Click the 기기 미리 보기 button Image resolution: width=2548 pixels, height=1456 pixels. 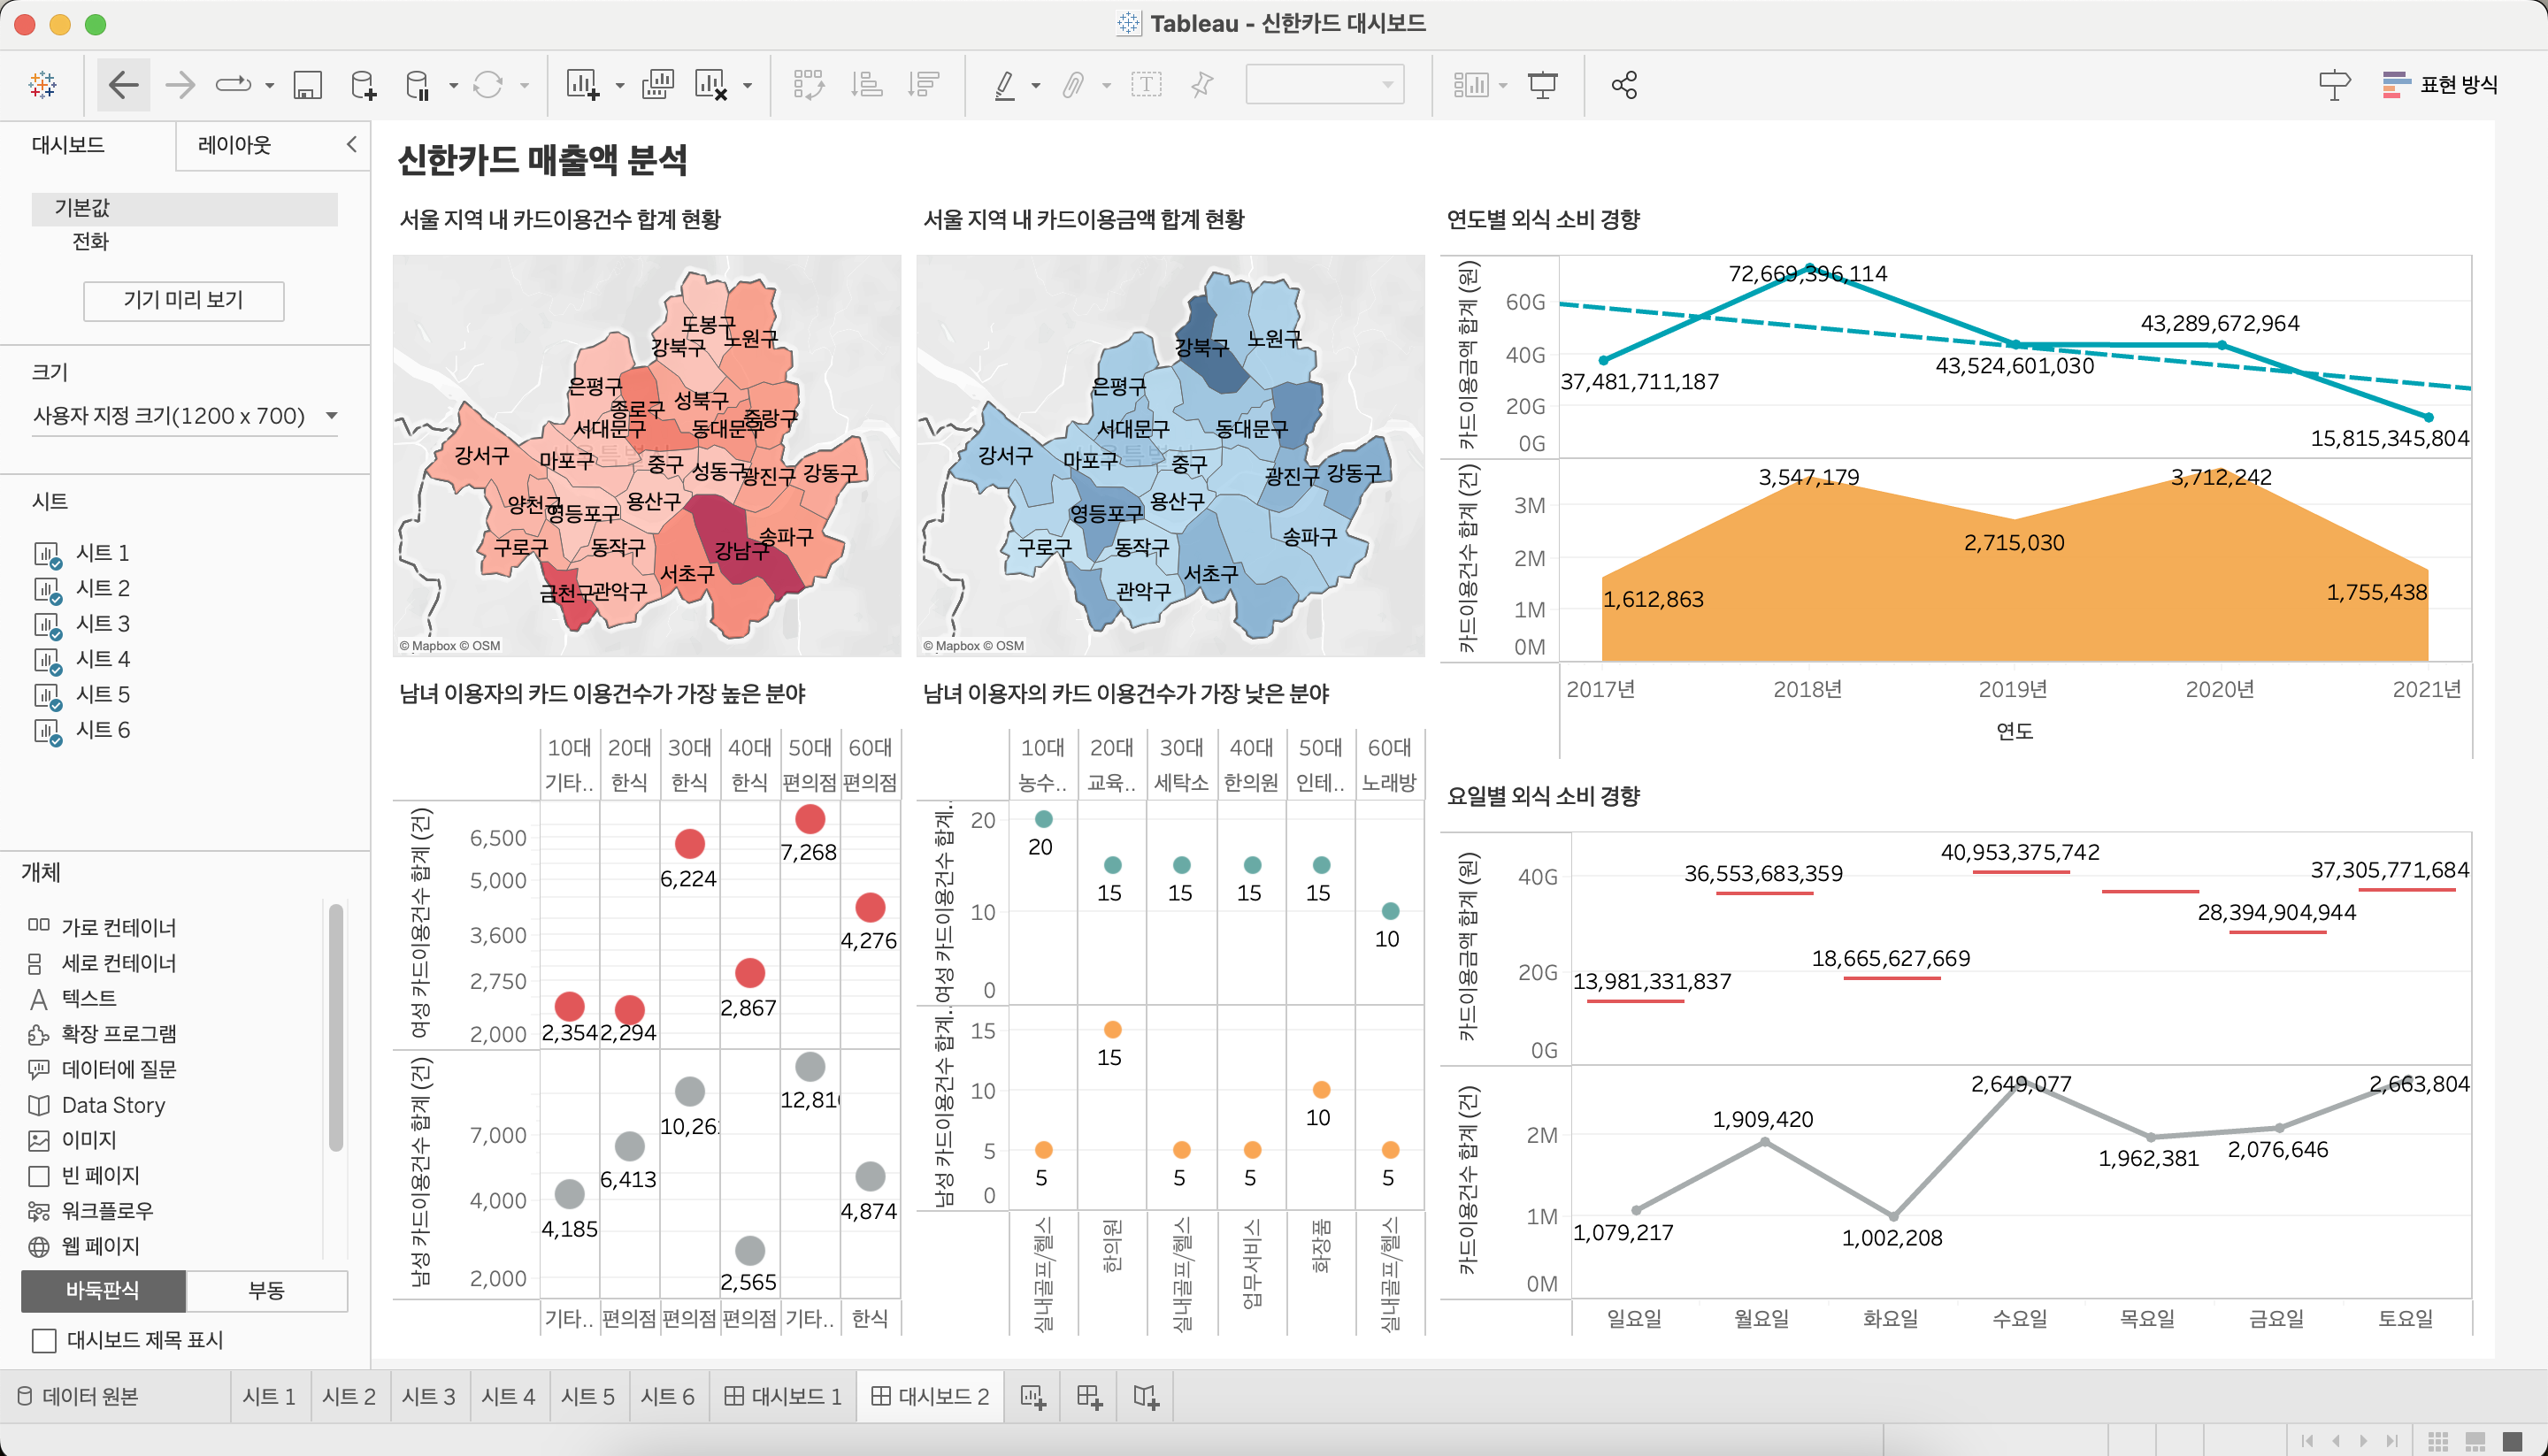point(183,300)
